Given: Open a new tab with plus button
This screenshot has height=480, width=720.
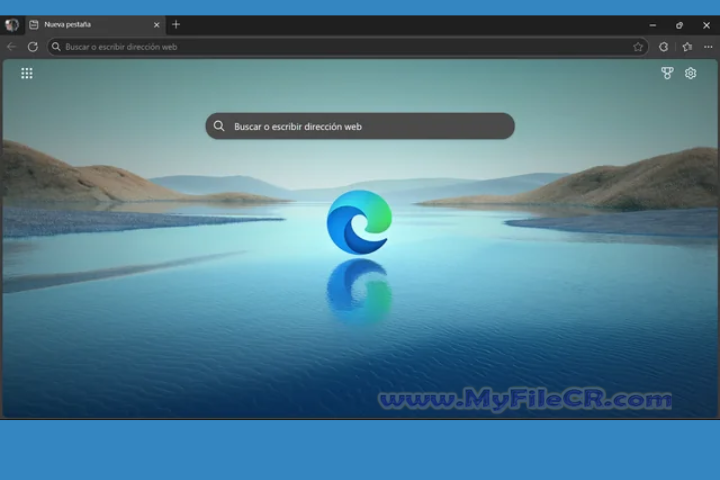Looking at the screenshot, I should (176, 25).
